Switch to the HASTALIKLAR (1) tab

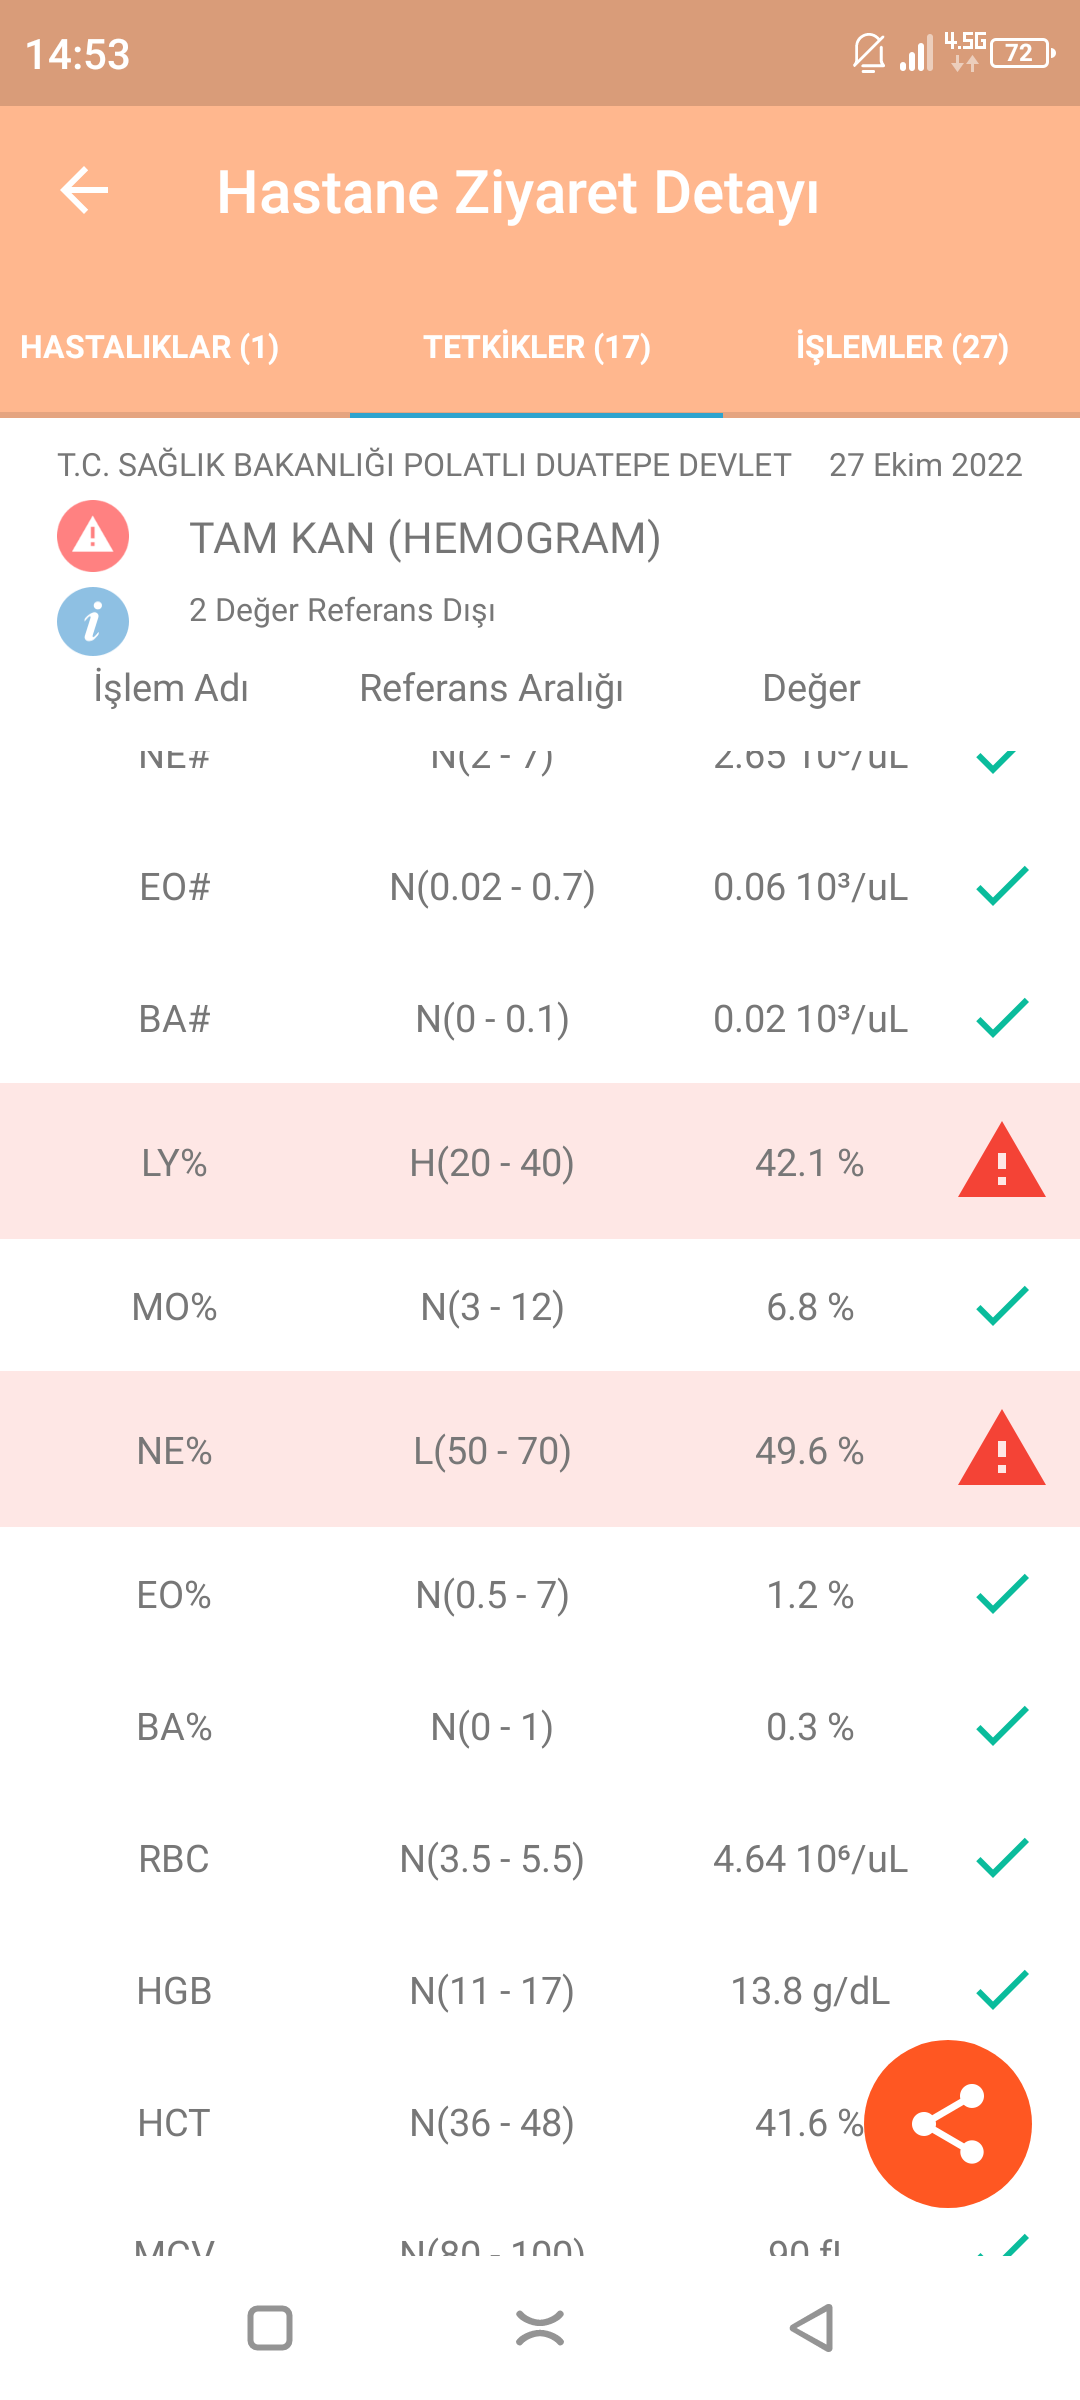[150, 347]
